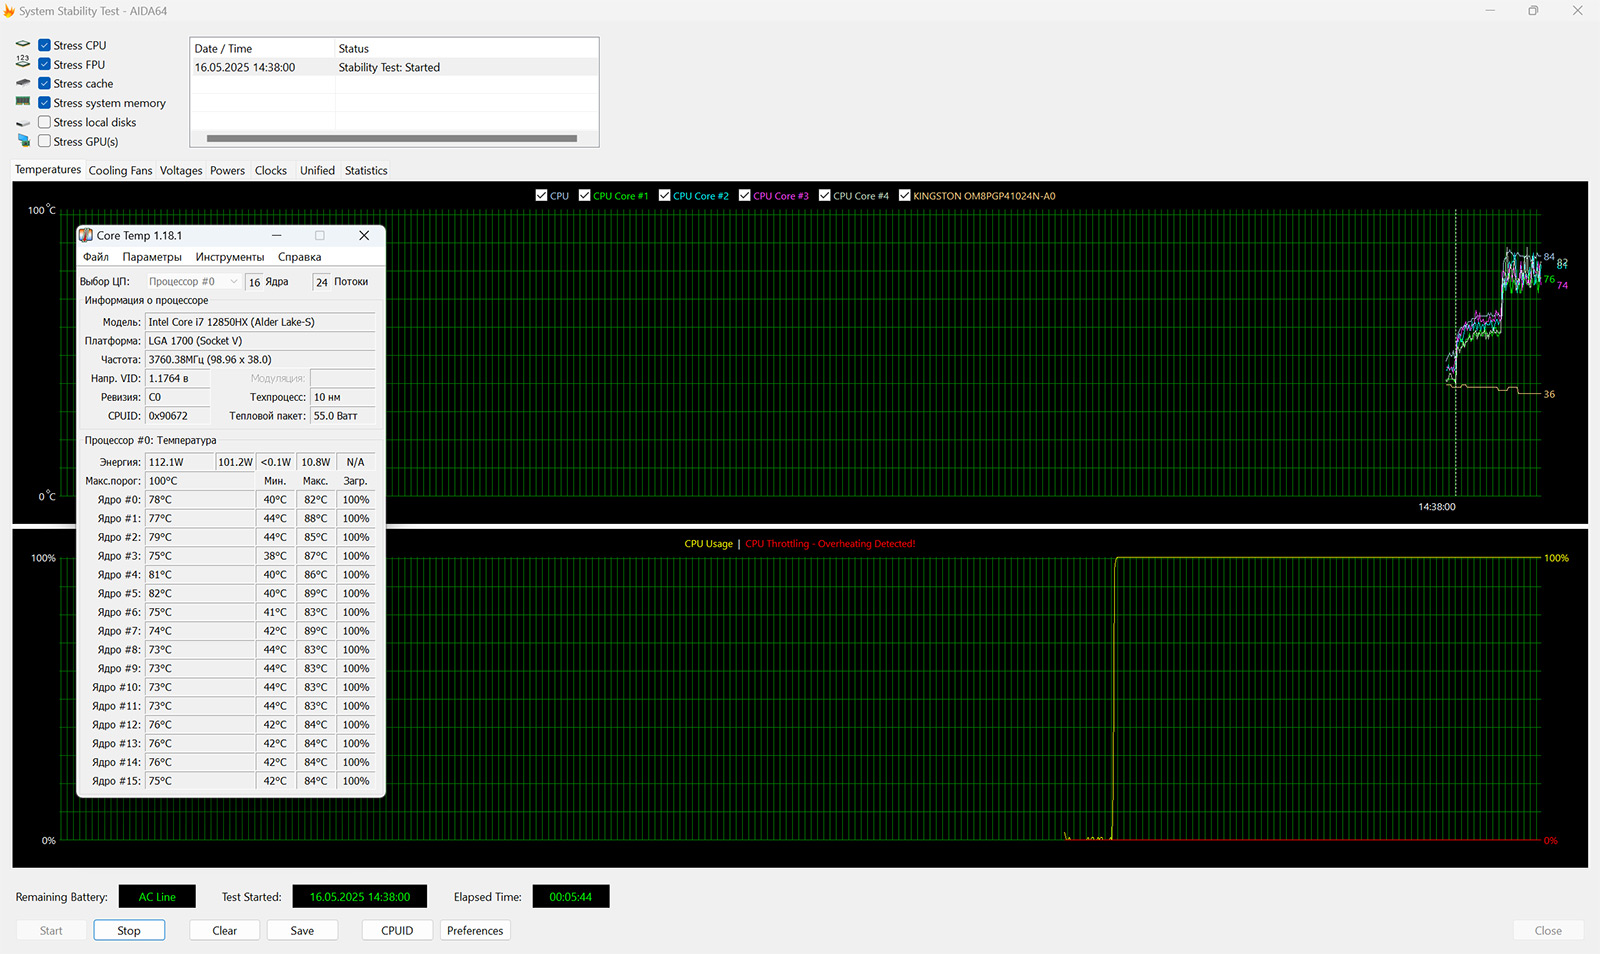
Task: Uncheck Stress cache
Action: (x=44, y=83)
